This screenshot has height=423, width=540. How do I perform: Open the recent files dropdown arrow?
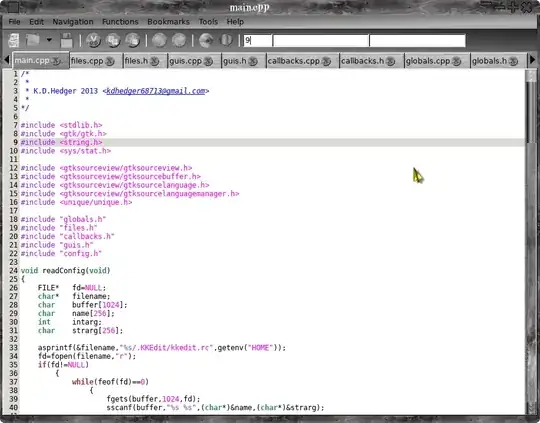point(50,40)
